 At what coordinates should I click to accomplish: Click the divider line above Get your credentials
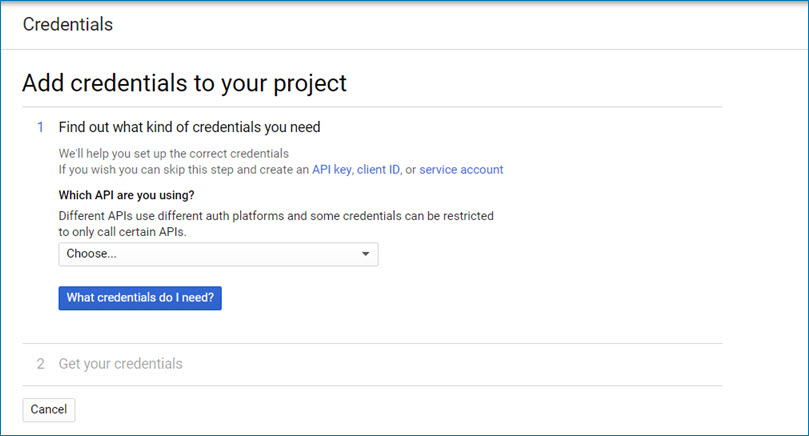[x=373, y=344]
